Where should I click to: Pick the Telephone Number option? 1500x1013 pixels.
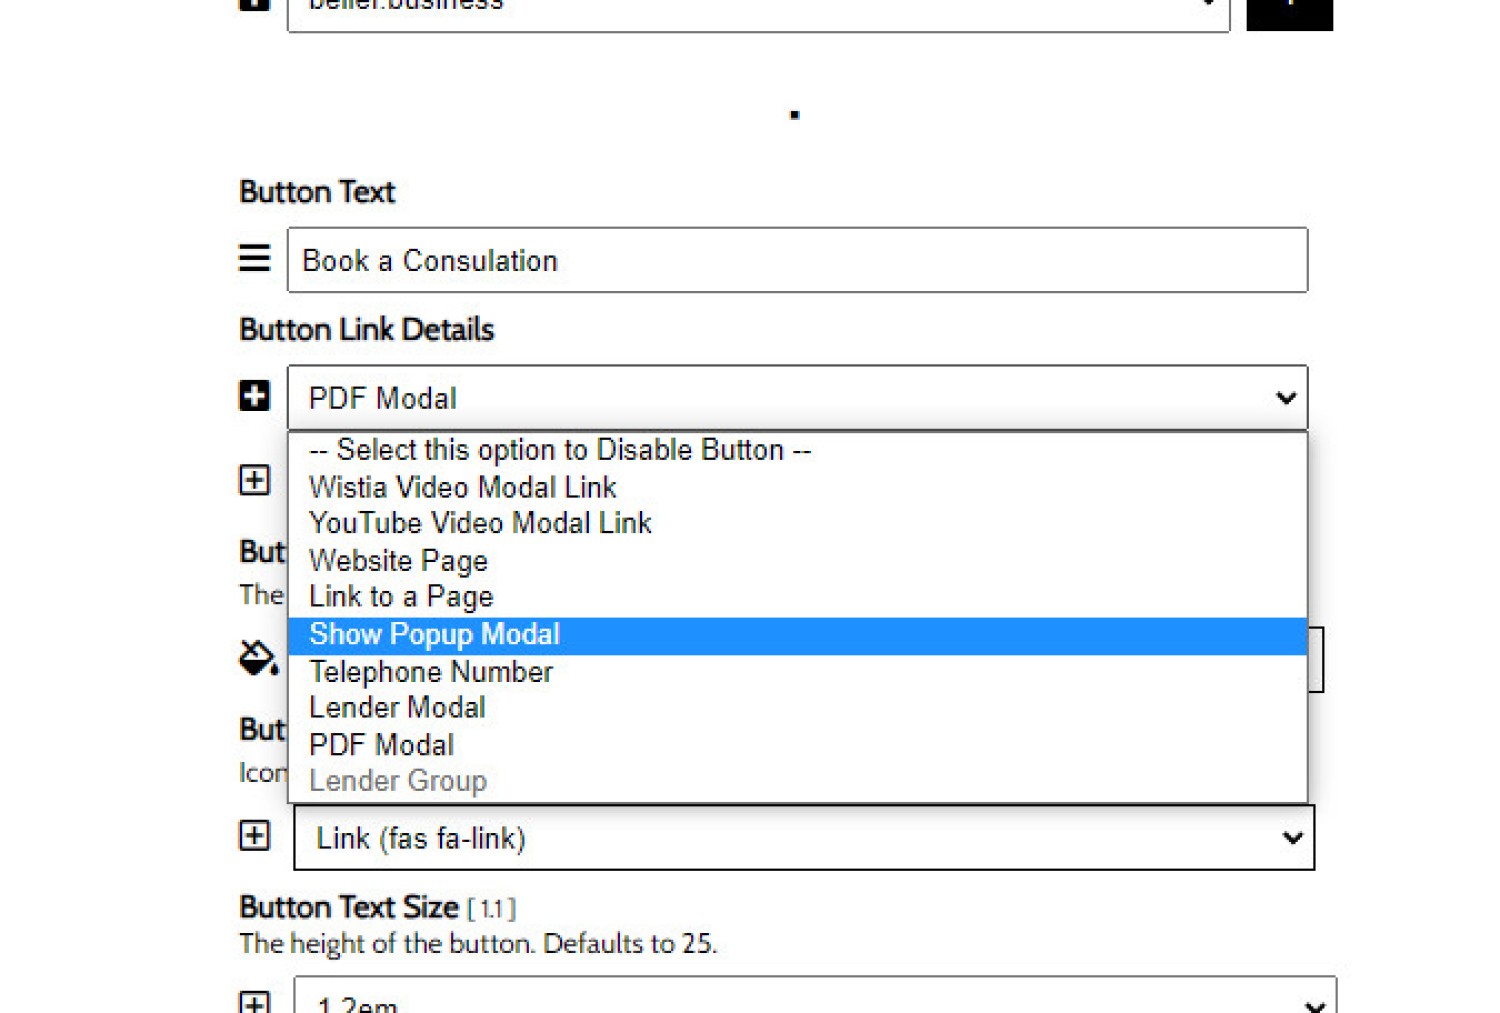430,672
